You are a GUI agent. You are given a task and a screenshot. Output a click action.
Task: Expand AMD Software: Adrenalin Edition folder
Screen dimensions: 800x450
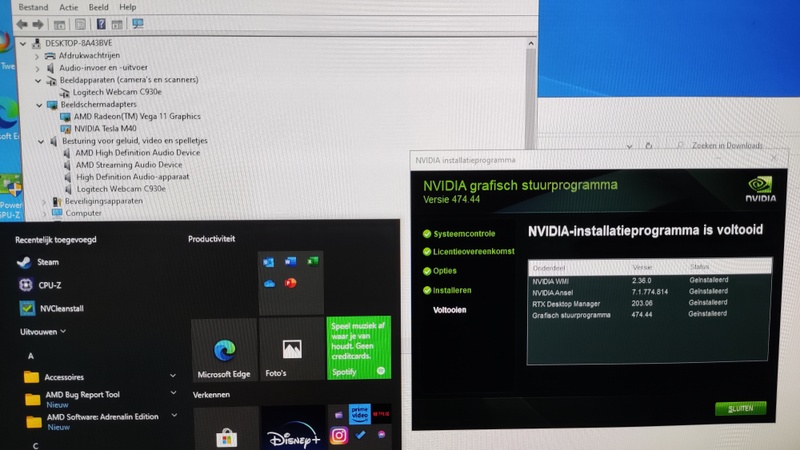[174, 415]
